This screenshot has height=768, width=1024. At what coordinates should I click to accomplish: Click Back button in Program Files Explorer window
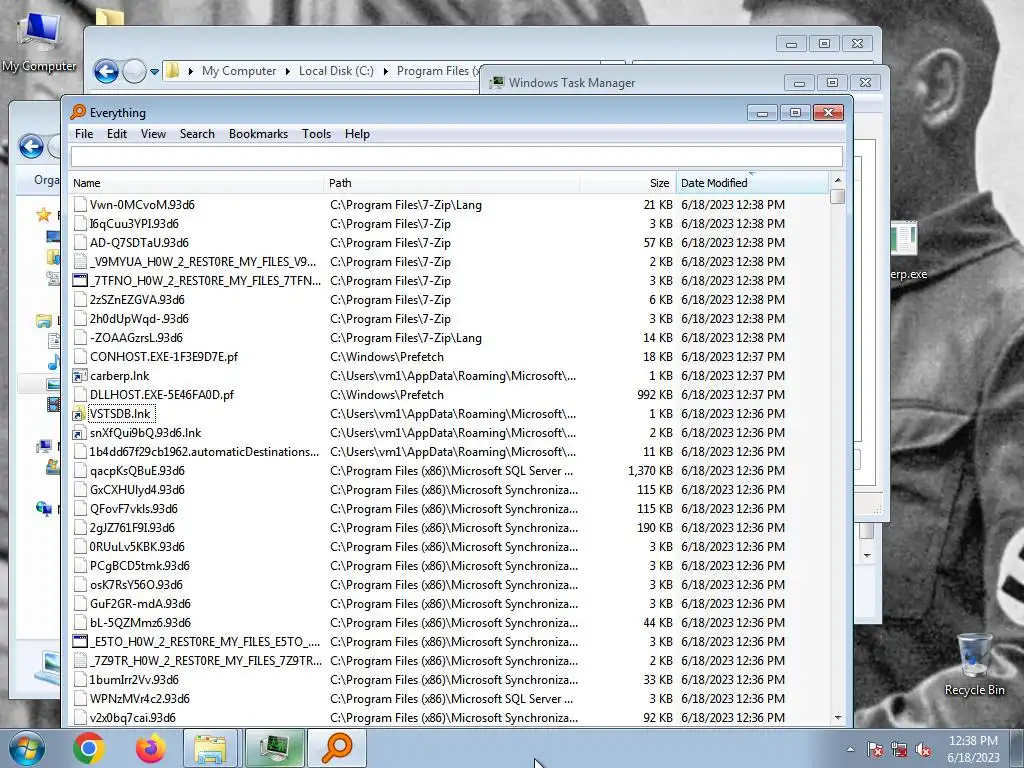click(106, 71)
